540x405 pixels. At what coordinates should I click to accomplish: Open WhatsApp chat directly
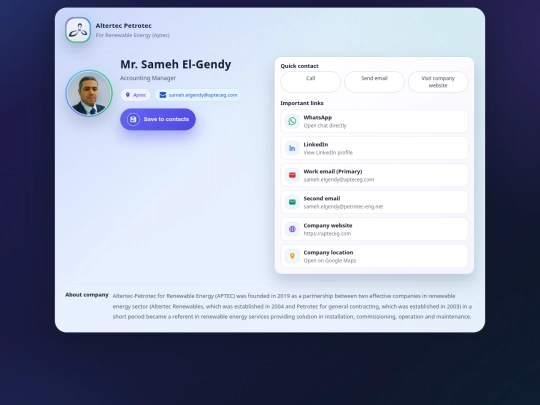point(374,121)
